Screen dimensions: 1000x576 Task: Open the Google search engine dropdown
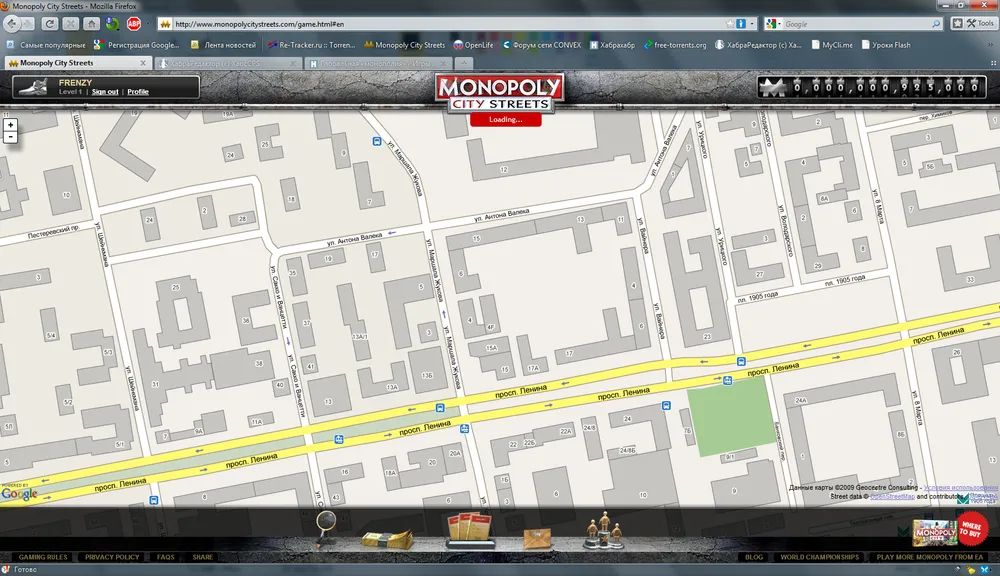tap(773, 24)
